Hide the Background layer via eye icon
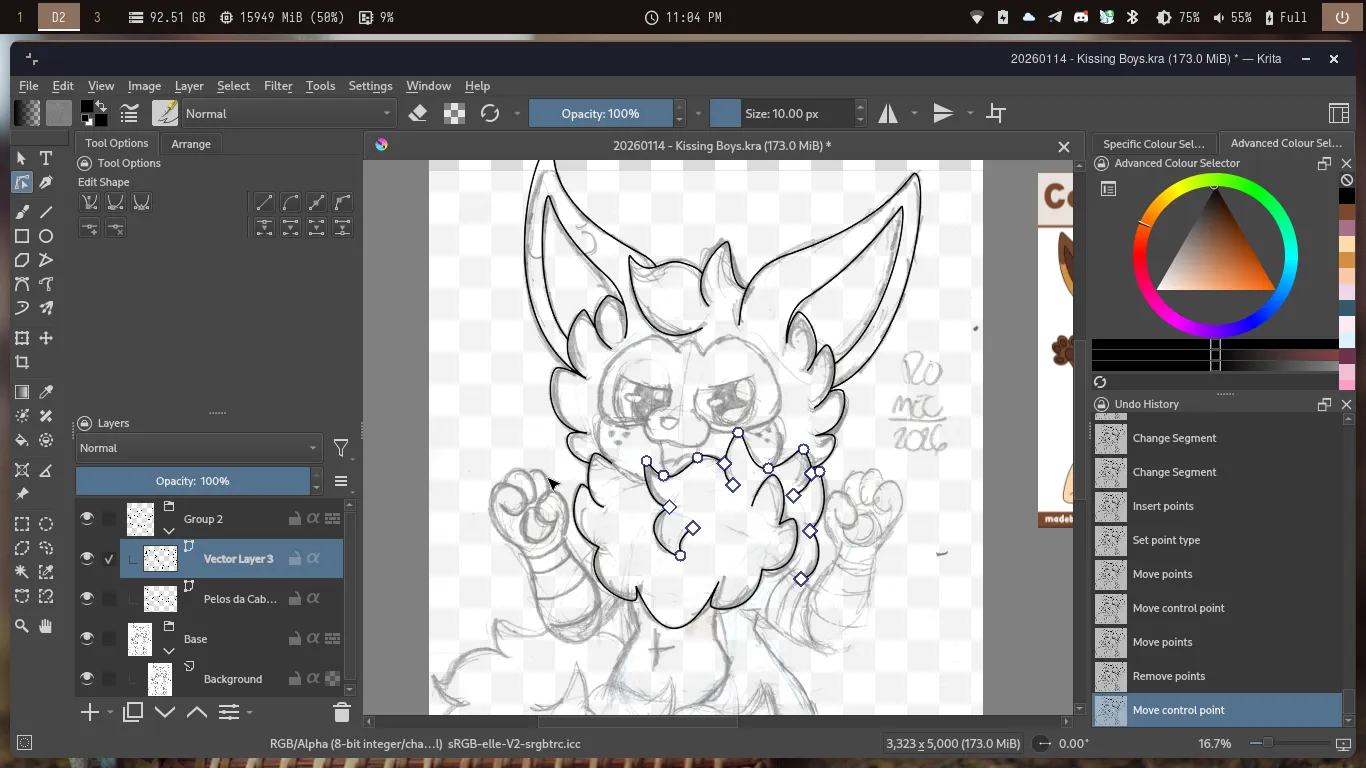This screenshot has height=768, width=1366. point(87,679)
